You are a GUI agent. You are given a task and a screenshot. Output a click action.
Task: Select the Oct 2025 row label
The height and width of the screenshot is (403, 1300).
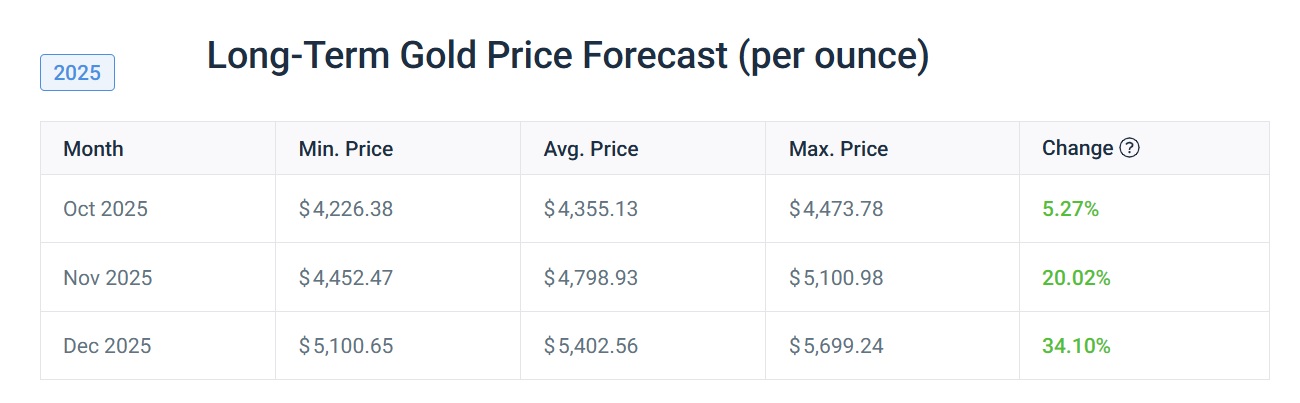click(105, 209)
